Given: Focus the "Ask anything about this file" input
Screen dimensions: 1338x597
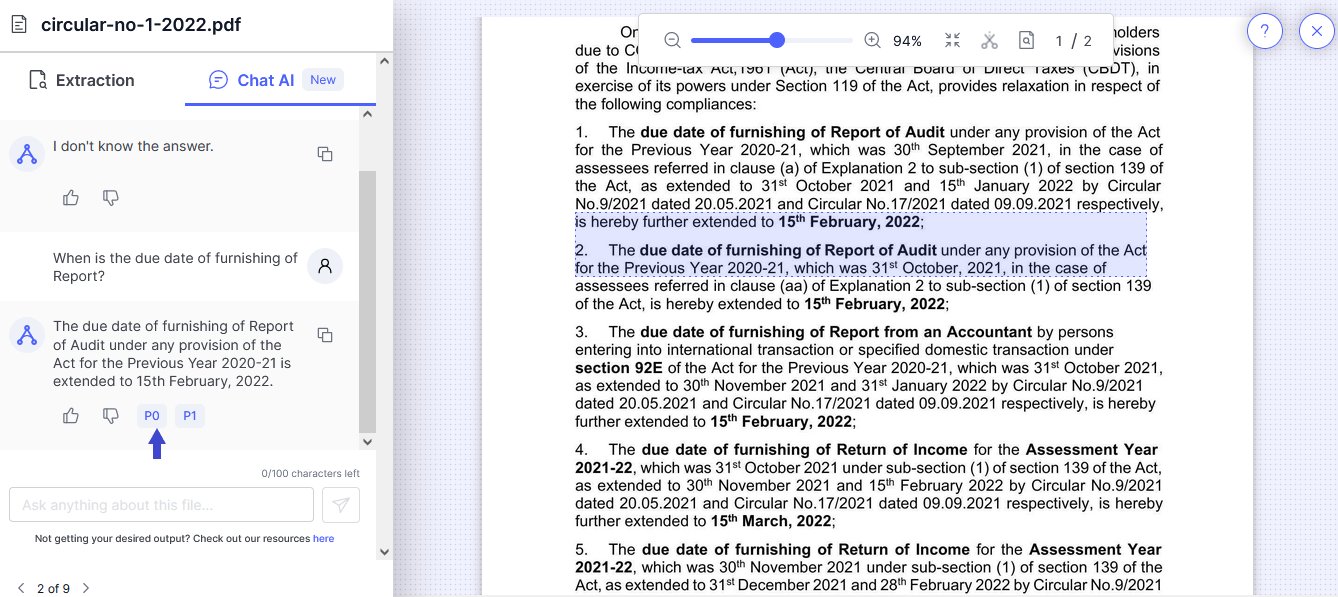Looking at the screenshot, I should coord(161,505).
